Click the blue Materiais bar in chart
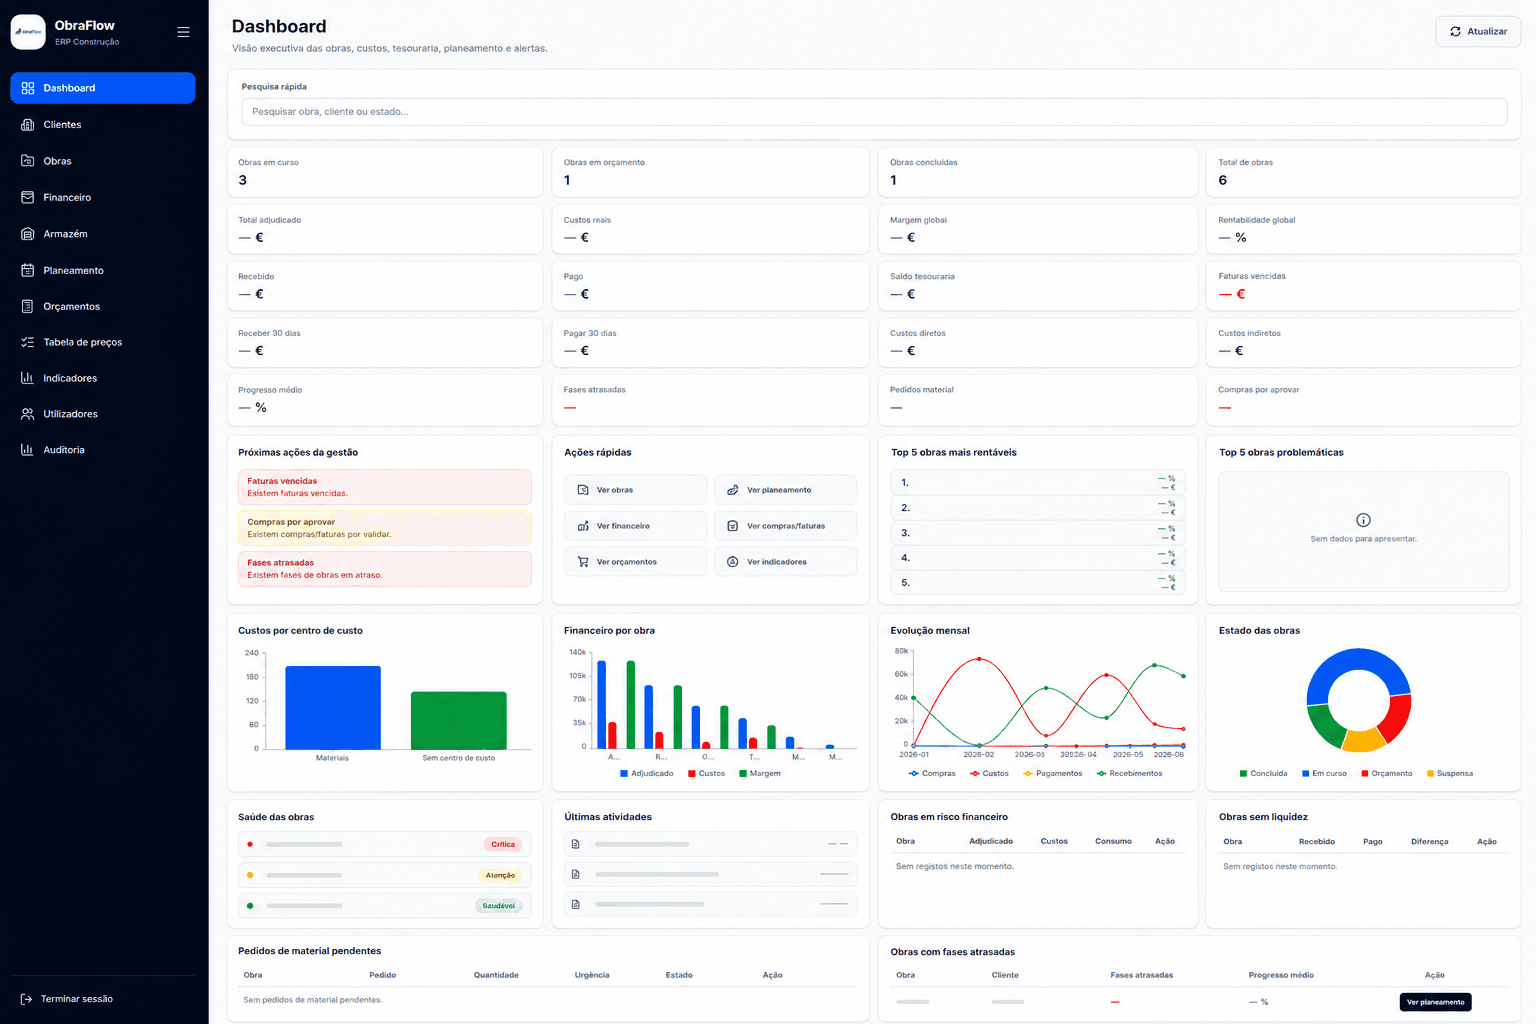Image resolution: width=1536 pixels, height=1024 pixels. [333, 708]
